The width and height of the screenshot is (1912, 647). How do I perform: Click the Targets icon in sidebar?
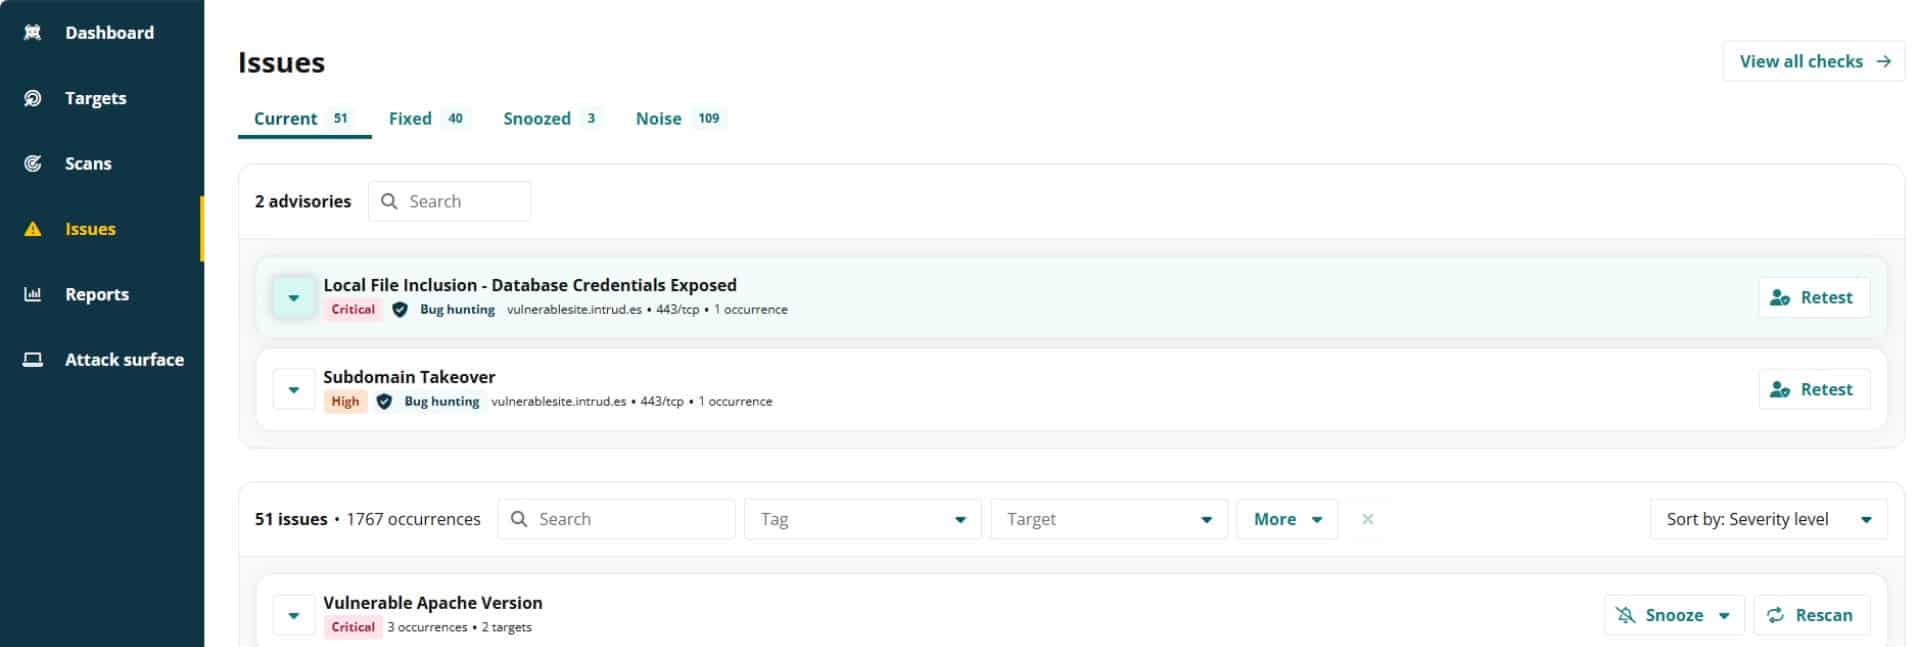tap(33, 98)
